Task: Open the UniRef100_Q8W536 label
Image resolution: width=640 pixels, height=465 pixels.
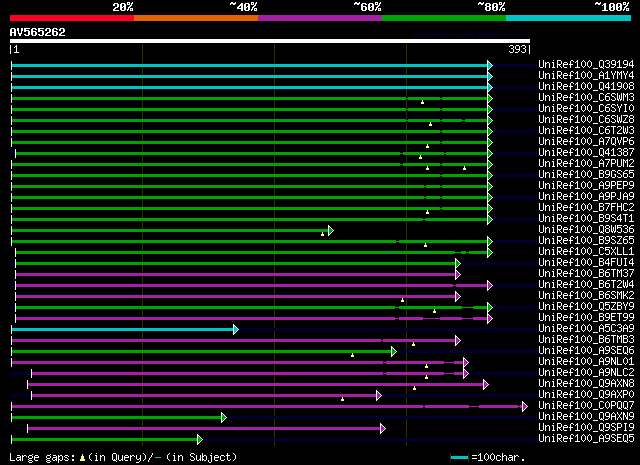Action: coord(586,230)
